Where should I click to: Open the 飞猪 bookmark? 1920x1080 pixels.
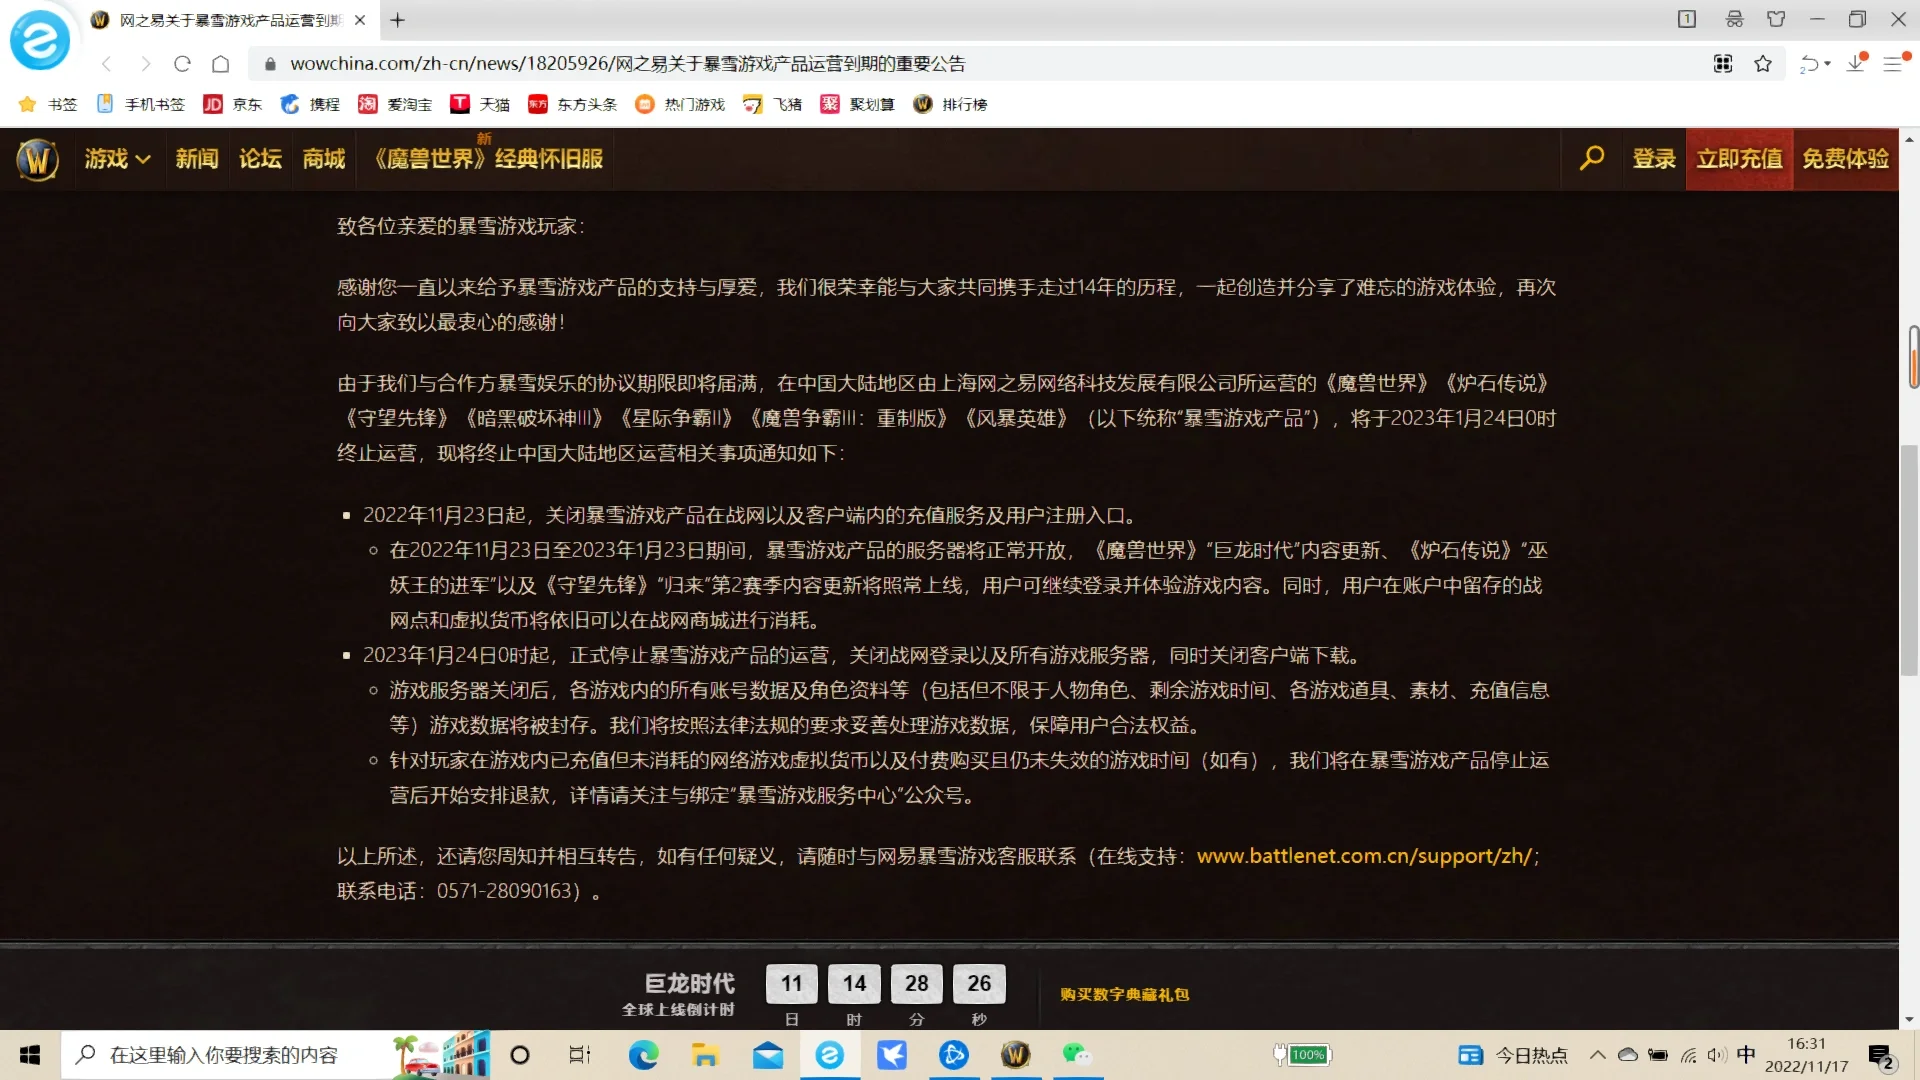772,104
